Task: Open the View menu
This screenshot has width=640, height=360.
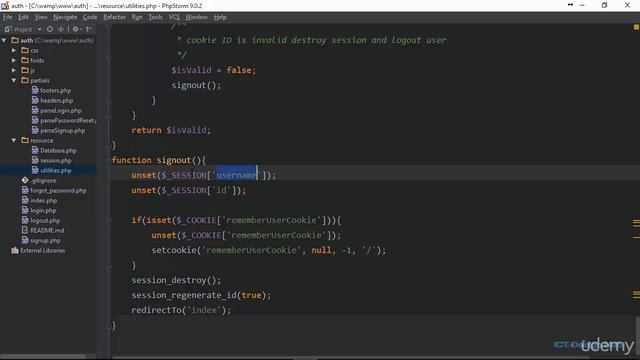Action: [x=41, y=17]
